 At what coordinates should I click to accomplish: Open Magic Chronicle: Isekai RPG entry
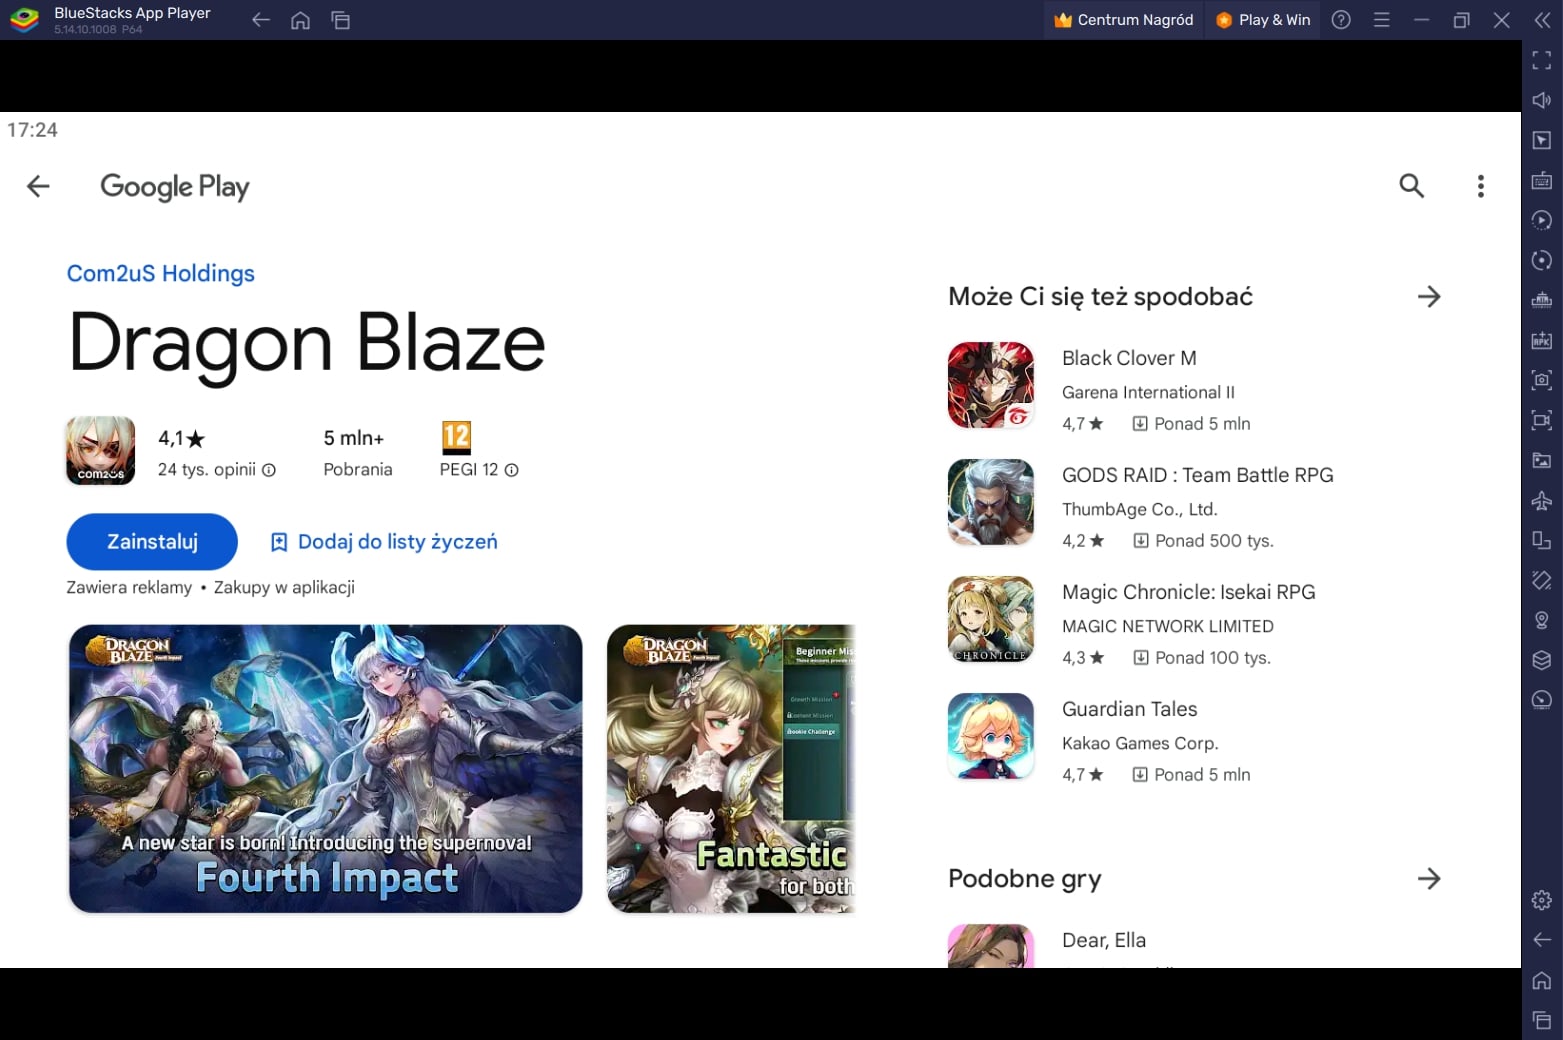1195,622
